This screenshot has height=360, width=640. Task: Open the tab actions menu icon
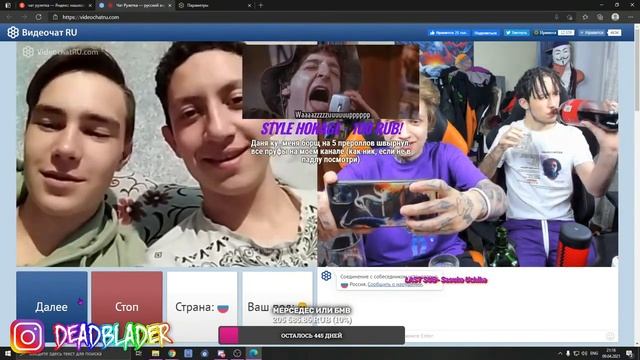8,5
